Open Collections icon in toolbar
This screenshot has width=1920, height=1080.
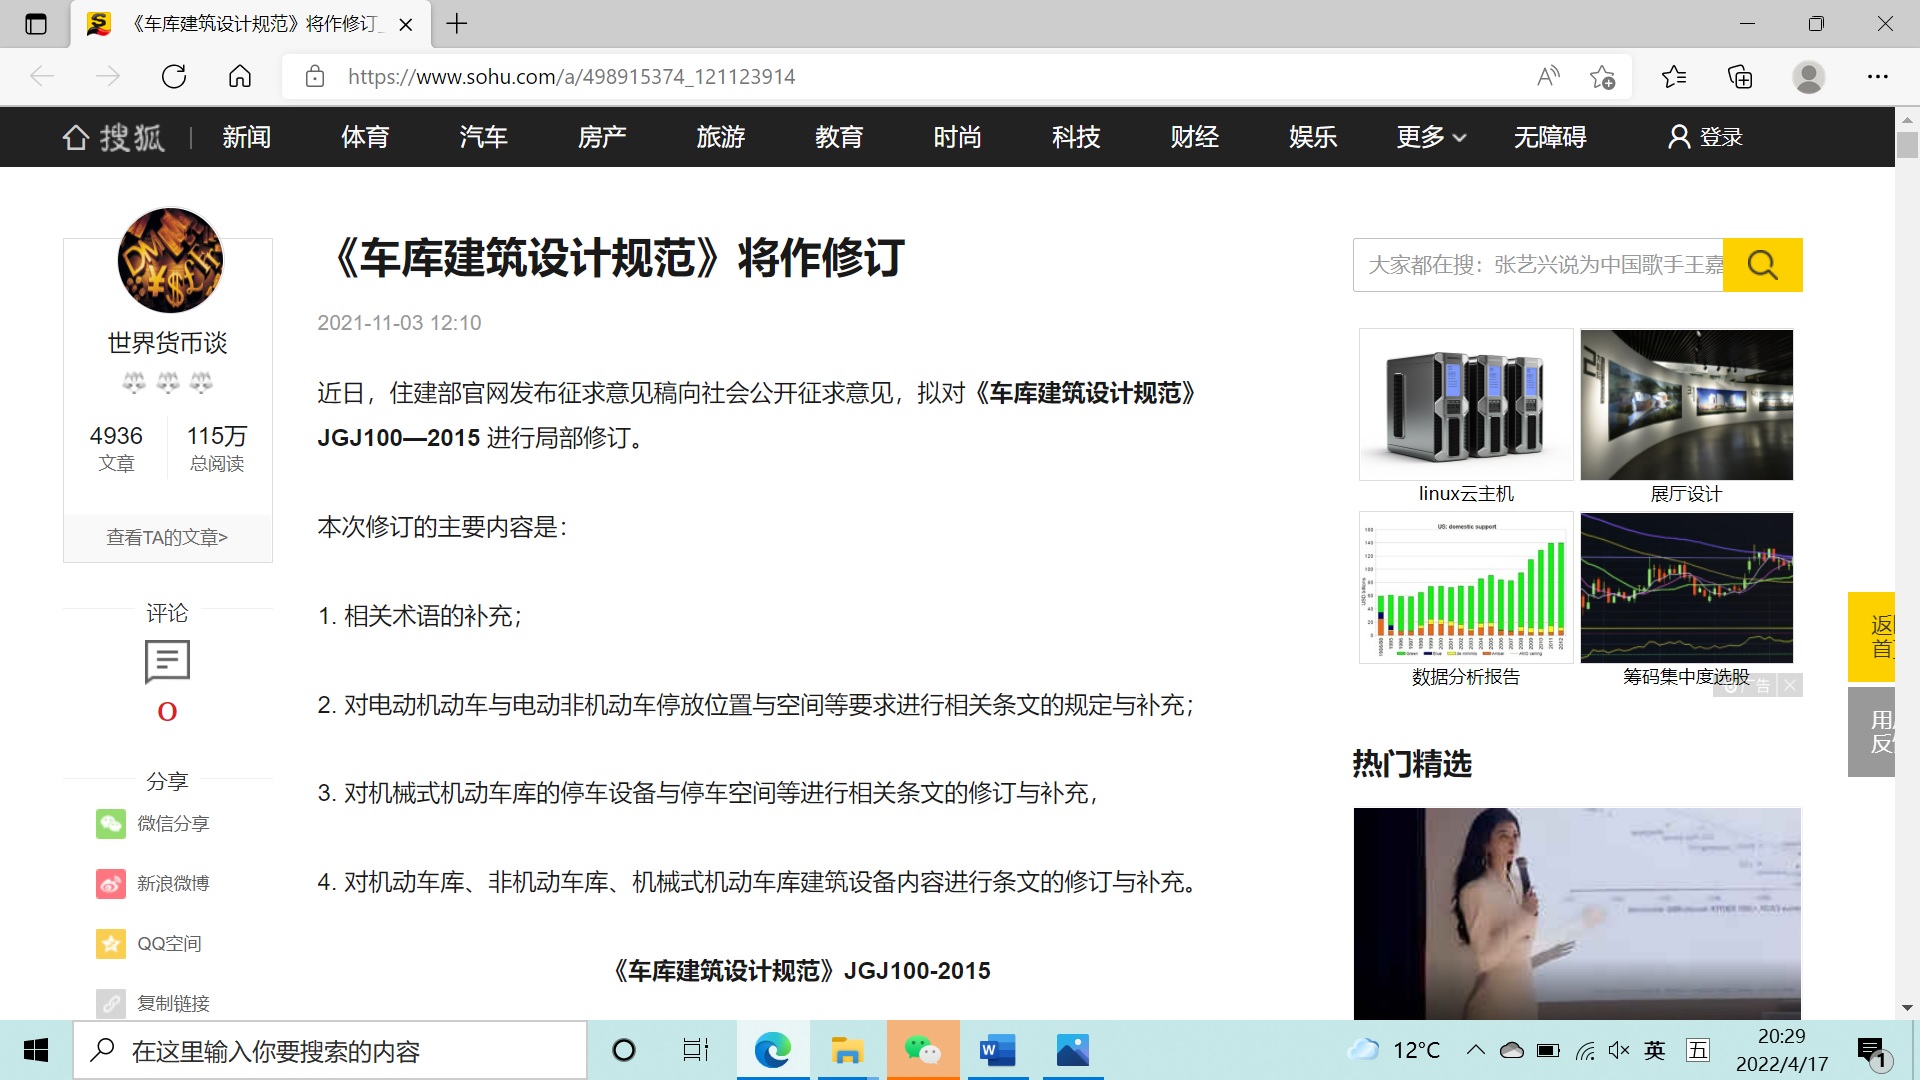pyautogui.click(x=1740, y=77)
